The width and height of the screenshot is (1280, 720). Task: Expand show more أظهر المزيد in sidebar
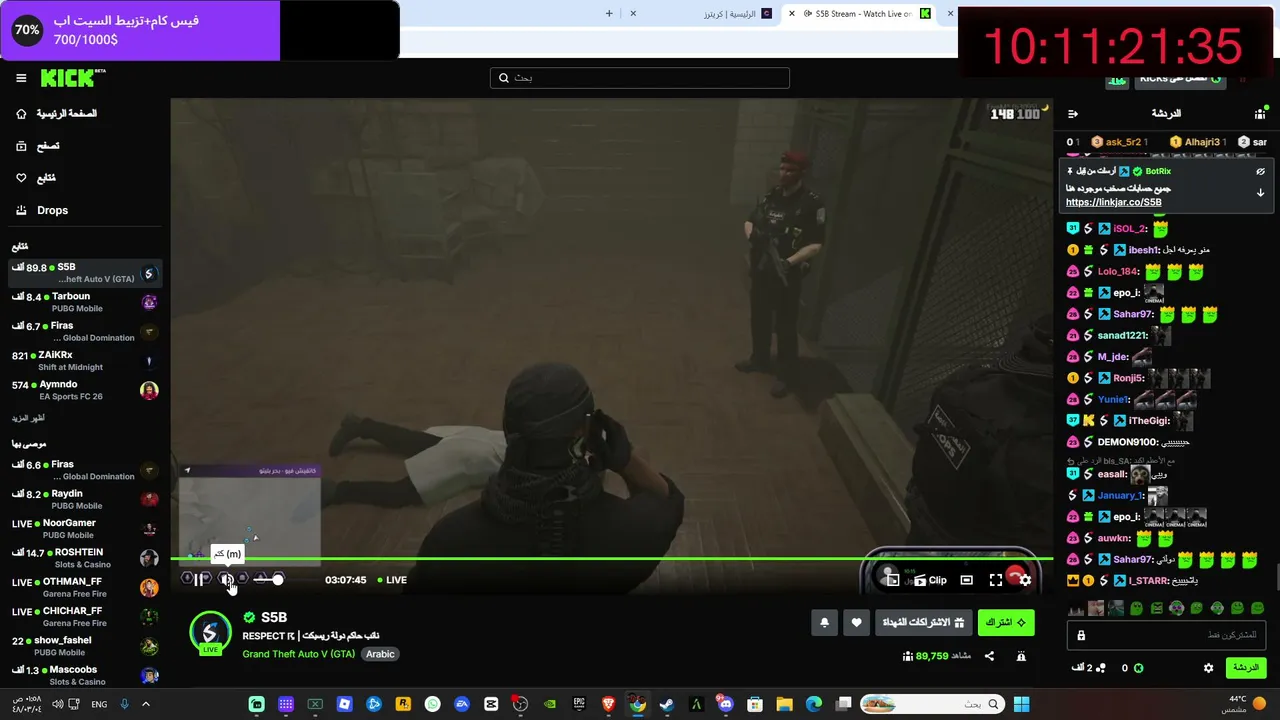[x=29, y=418]
